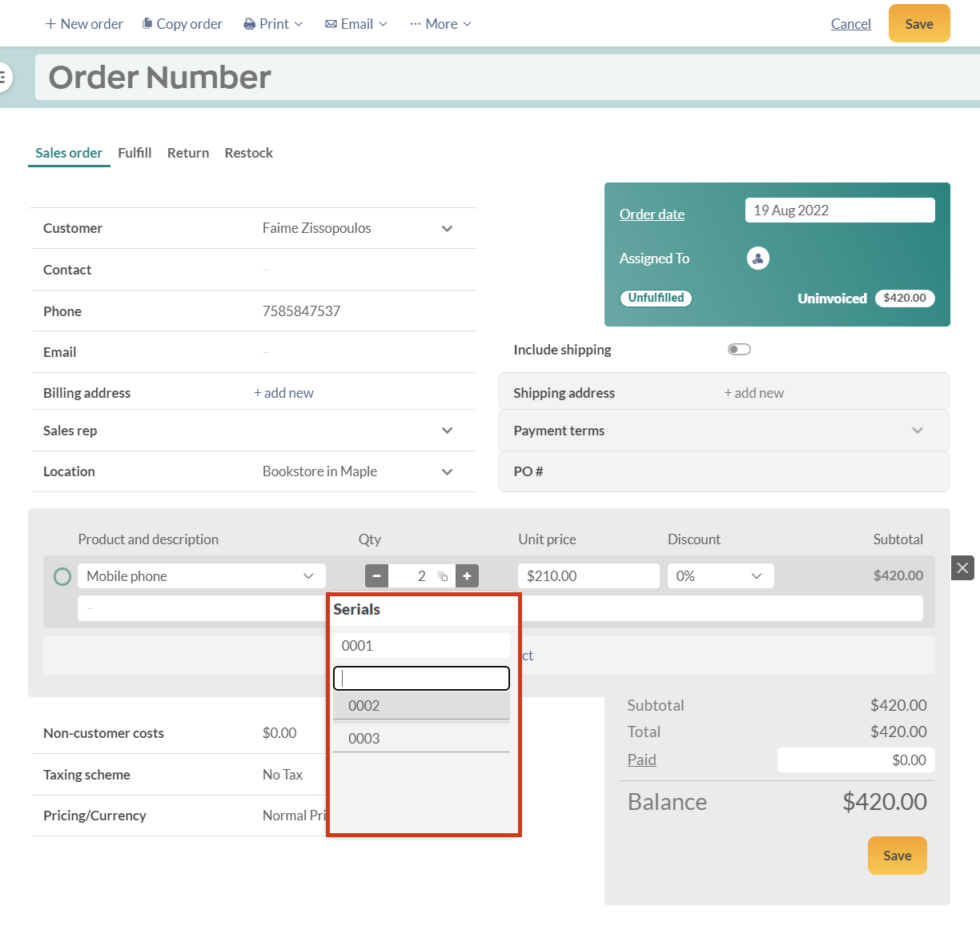
Task: Increase the Mobile phone quantity
Action: [466, 575]
